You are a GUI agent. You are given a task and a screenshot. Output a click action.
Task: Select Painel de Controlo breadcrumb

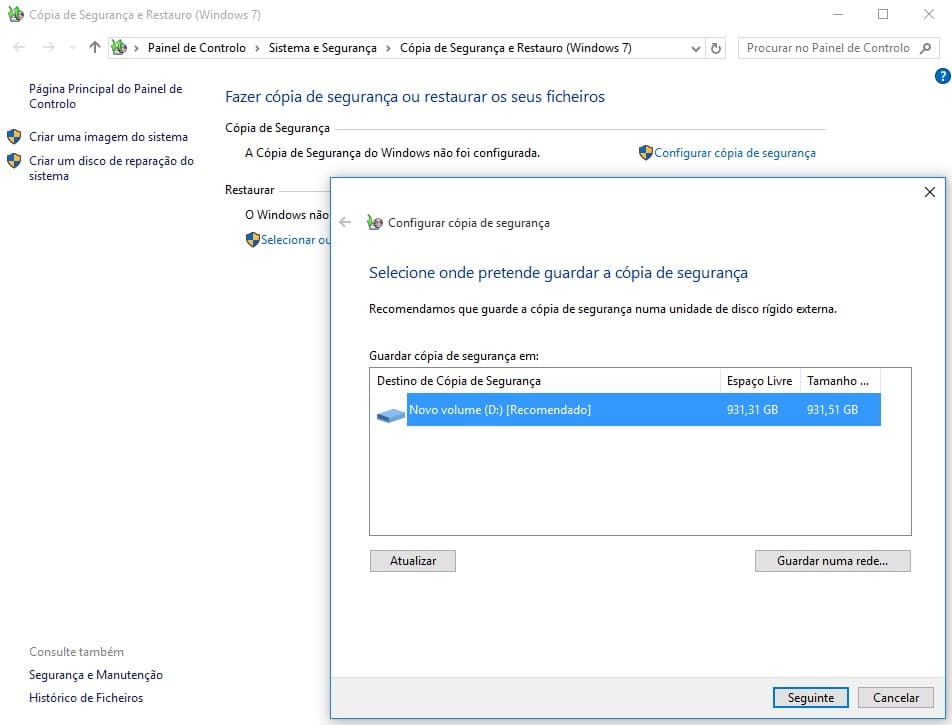click(x=197, y=48)
